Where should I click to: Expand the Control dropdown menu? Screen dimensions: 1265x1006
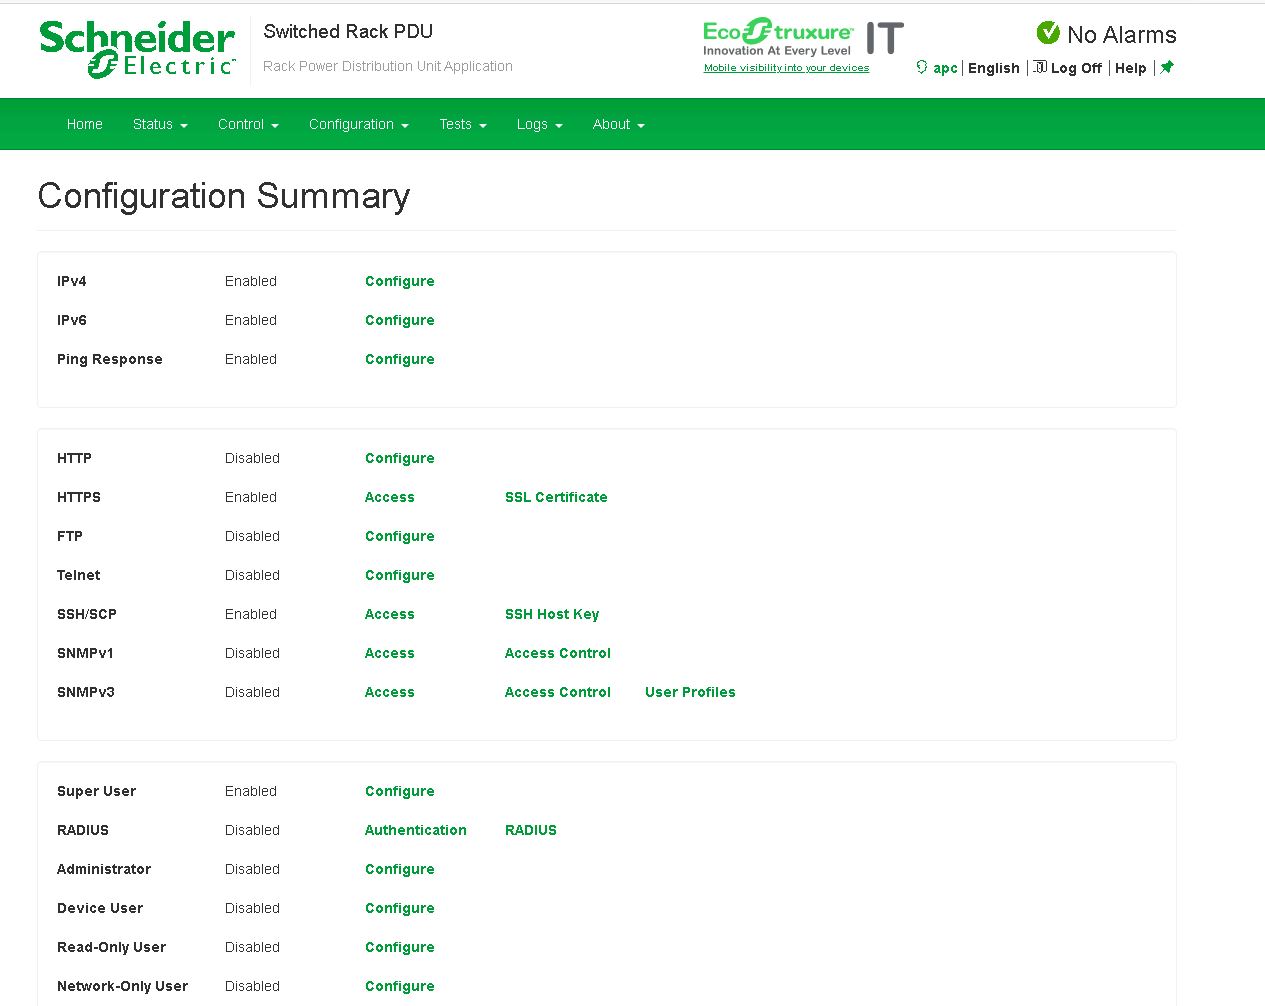point(248,124)
